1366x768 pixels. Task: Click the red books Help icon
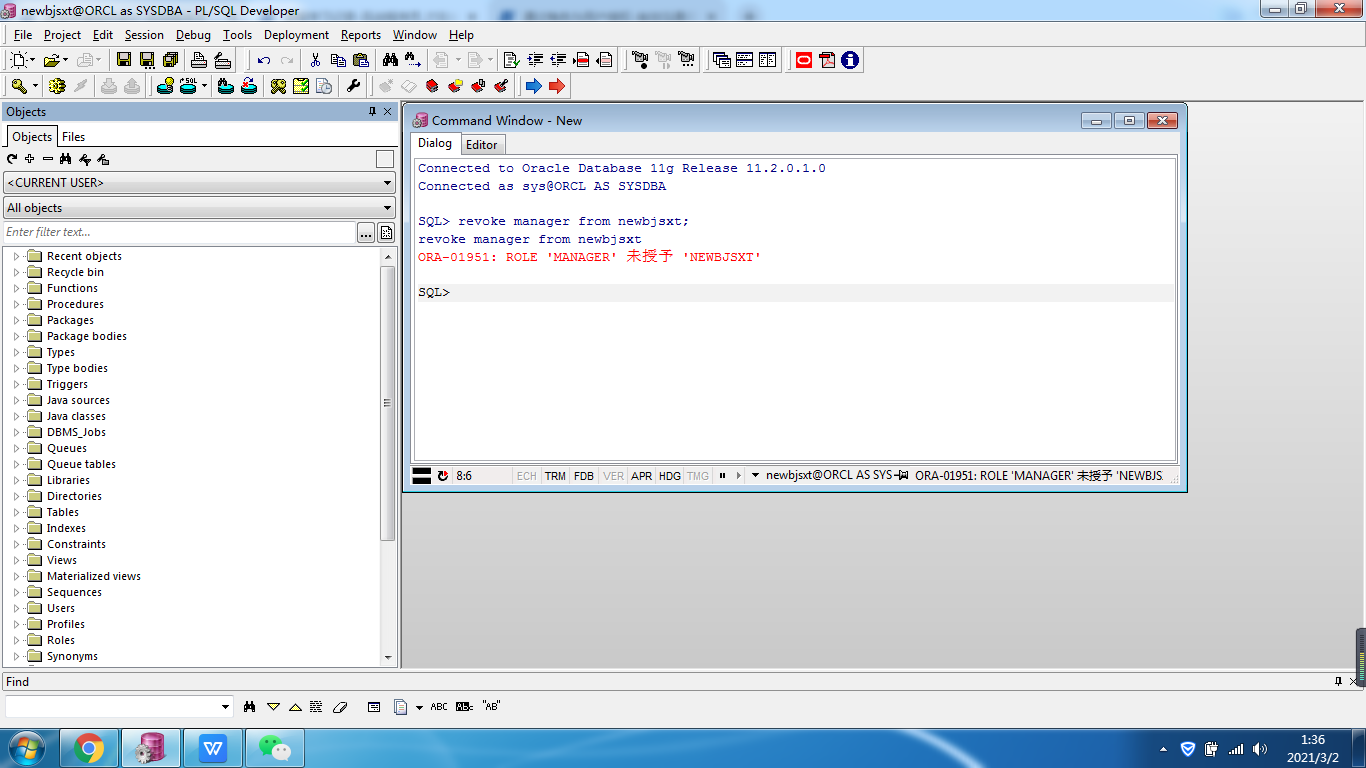[432, 86]
